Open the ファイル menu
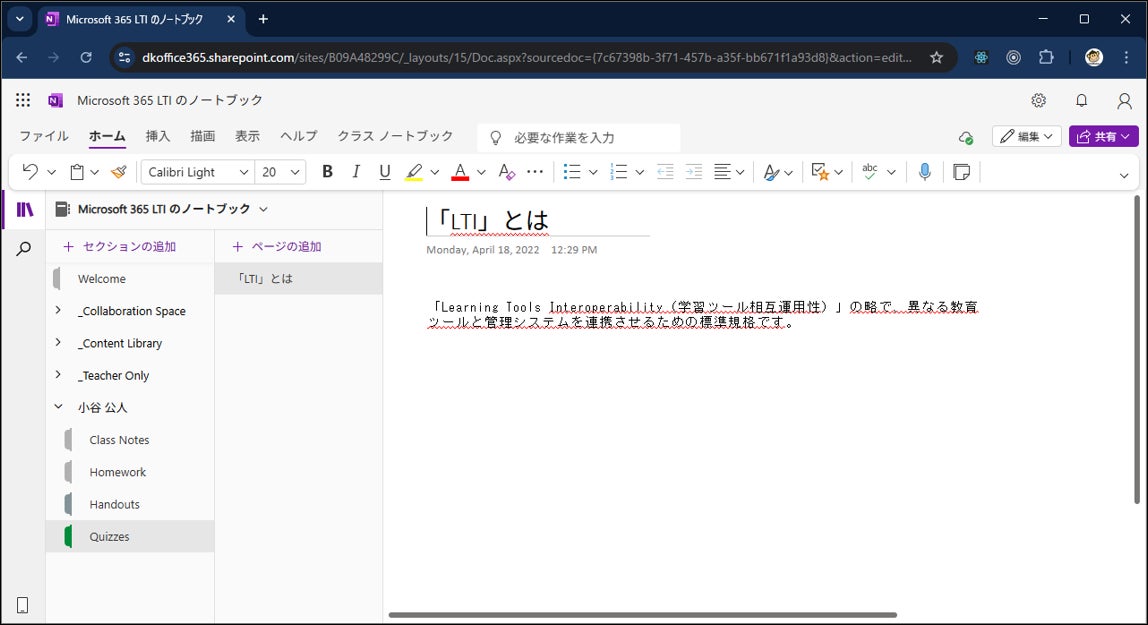This screenshot has height=625, width=1148. [x=44, y=136]
